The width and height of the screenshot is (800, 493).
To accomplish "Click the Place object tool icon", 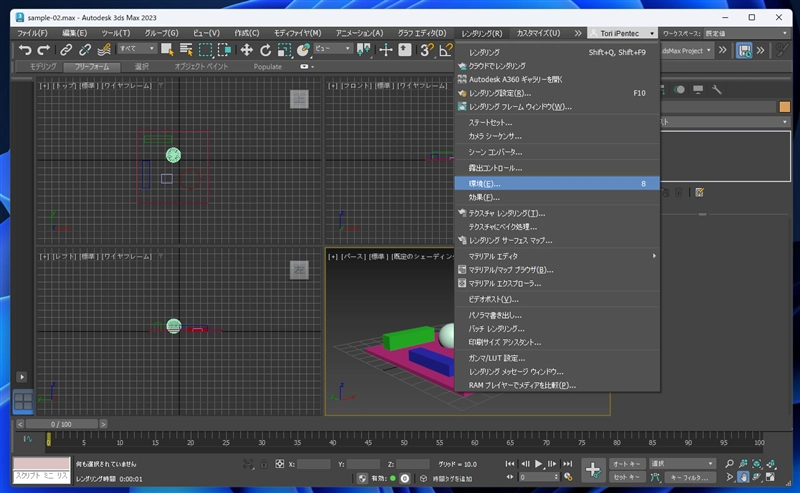I will (304, 50).
